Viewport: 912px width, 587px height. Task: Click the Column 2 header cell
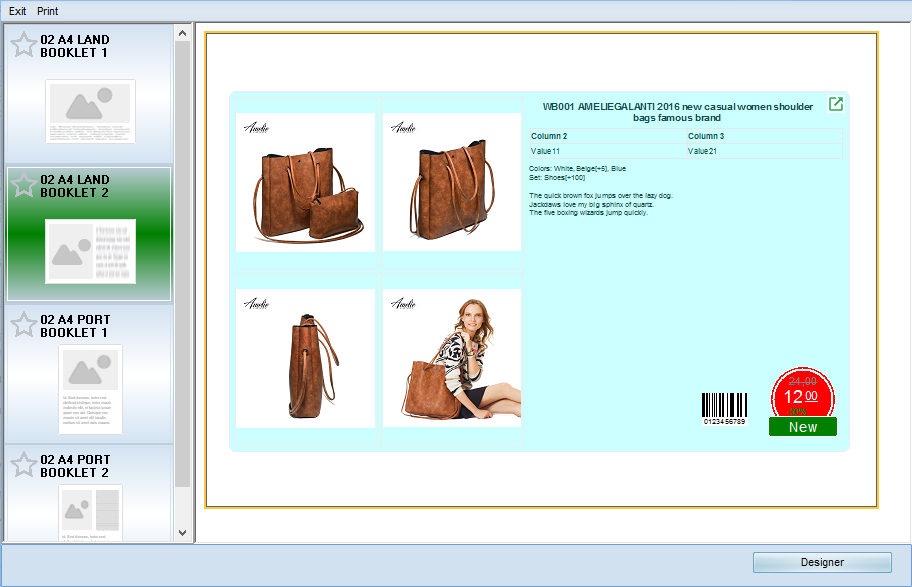coord(608,136)
